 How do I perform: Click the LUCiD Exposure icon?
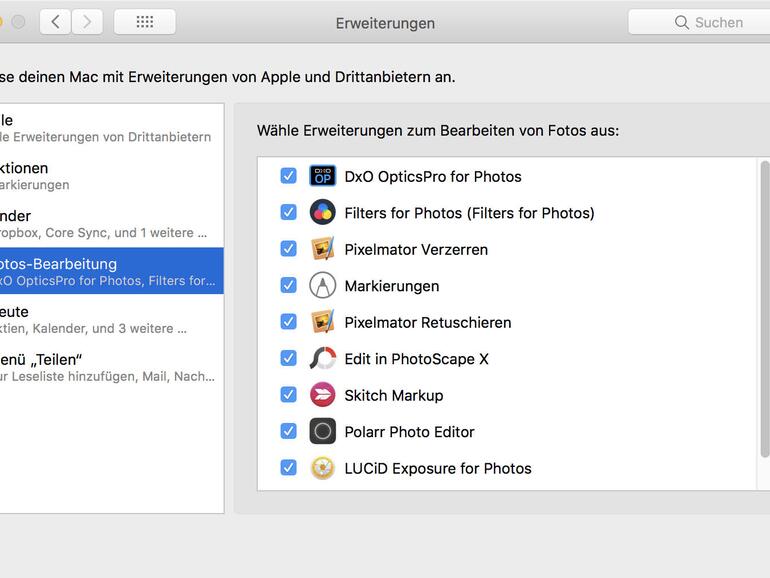pyautogui.click(x=323, y=468)
